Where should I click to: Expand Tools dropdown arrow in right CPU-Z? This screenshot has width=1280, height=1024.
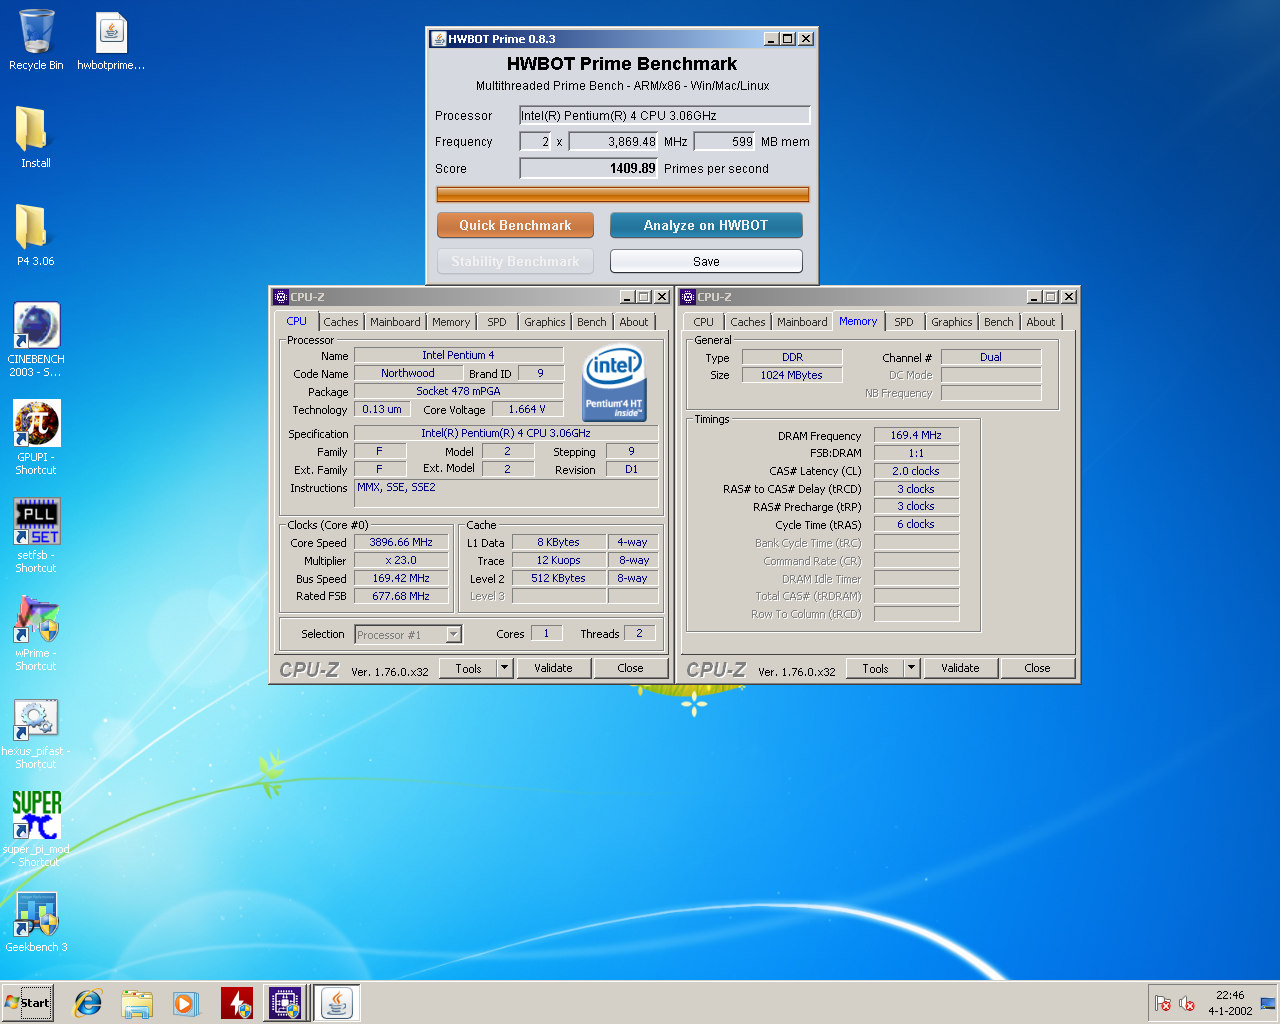(912, 668)
